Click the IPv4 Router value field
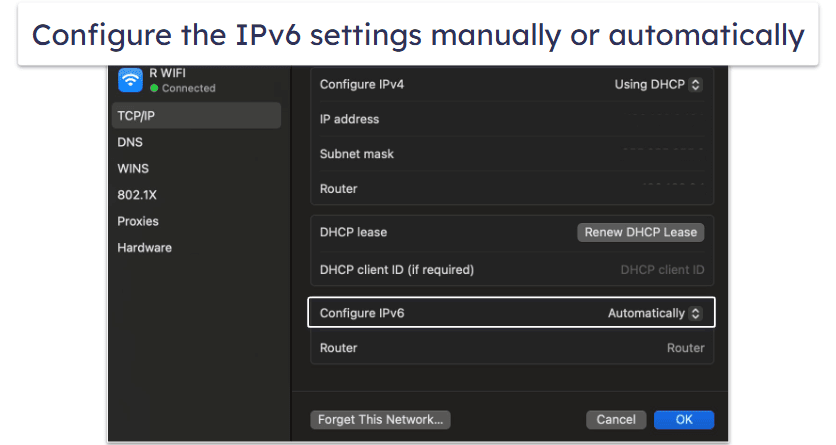The image size is (836, 445). tap(672, 189)
